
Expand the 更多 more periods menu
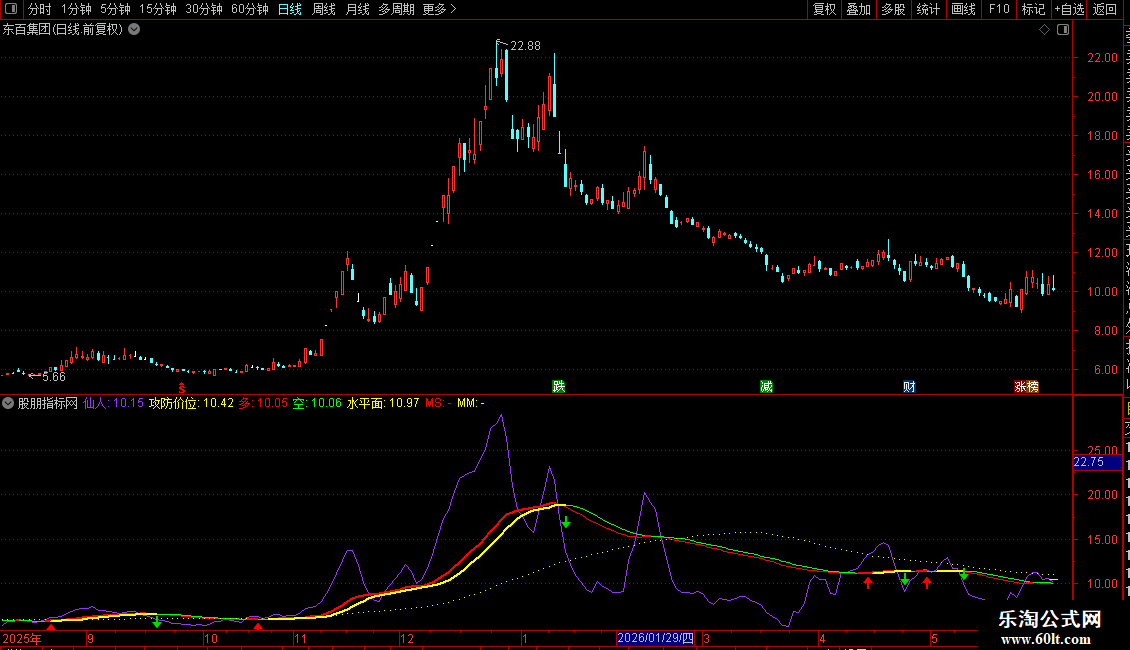click(x=439, y=9)
